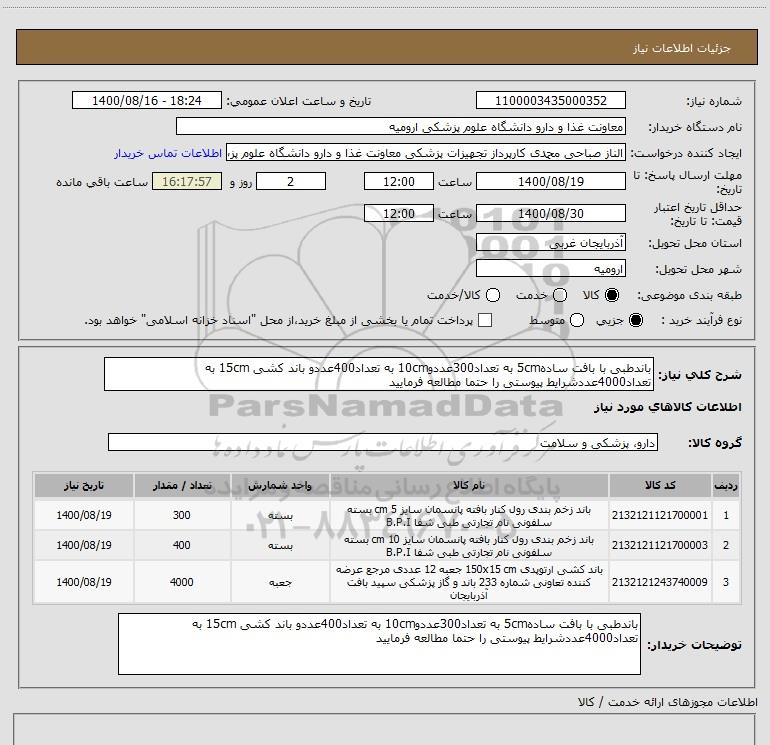Click the remaining time 16:17:57 field
The width and height of the screenshot is (770, 745).
coord(187,181)
